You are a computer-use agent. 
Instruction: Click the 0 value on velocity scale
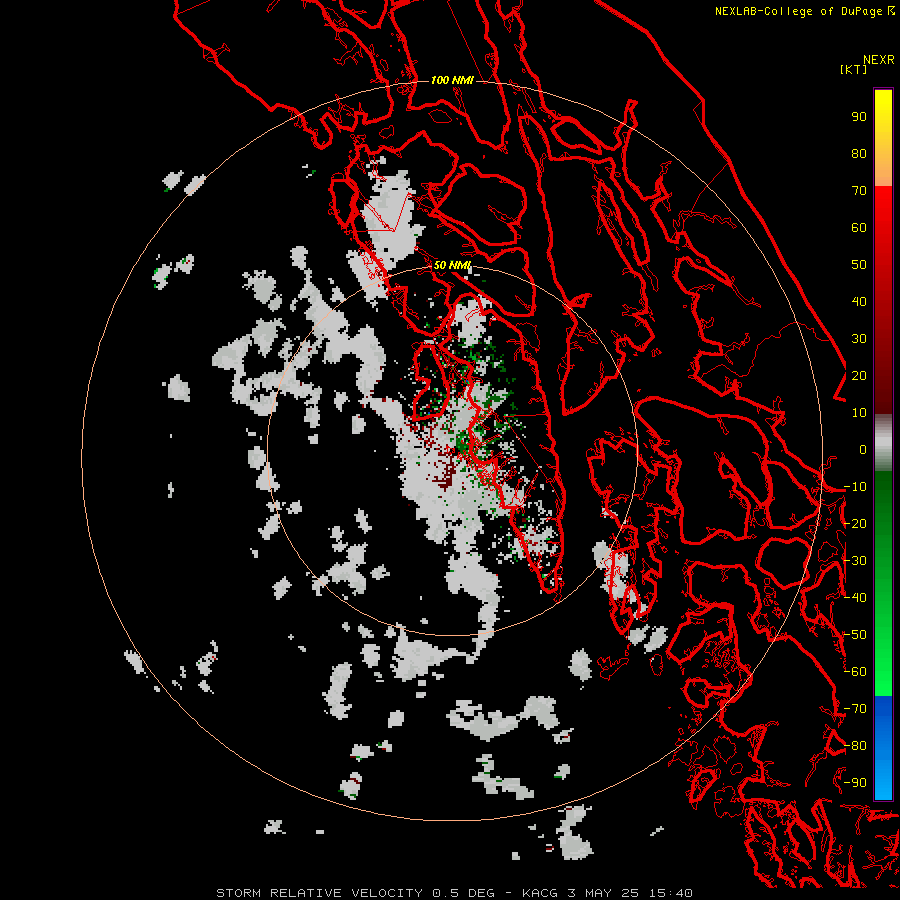pyautogui.click(x=863, y=450)
